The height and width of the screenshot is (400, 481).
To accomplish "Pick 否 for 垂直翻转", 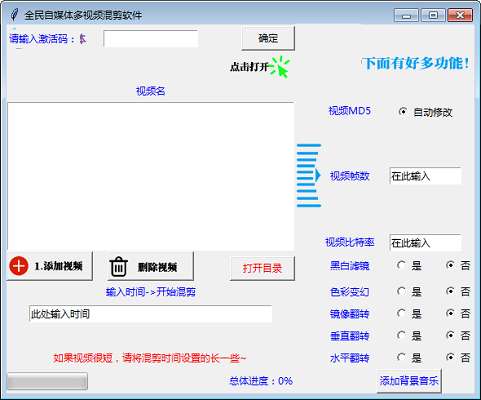I will coord(450,335).
